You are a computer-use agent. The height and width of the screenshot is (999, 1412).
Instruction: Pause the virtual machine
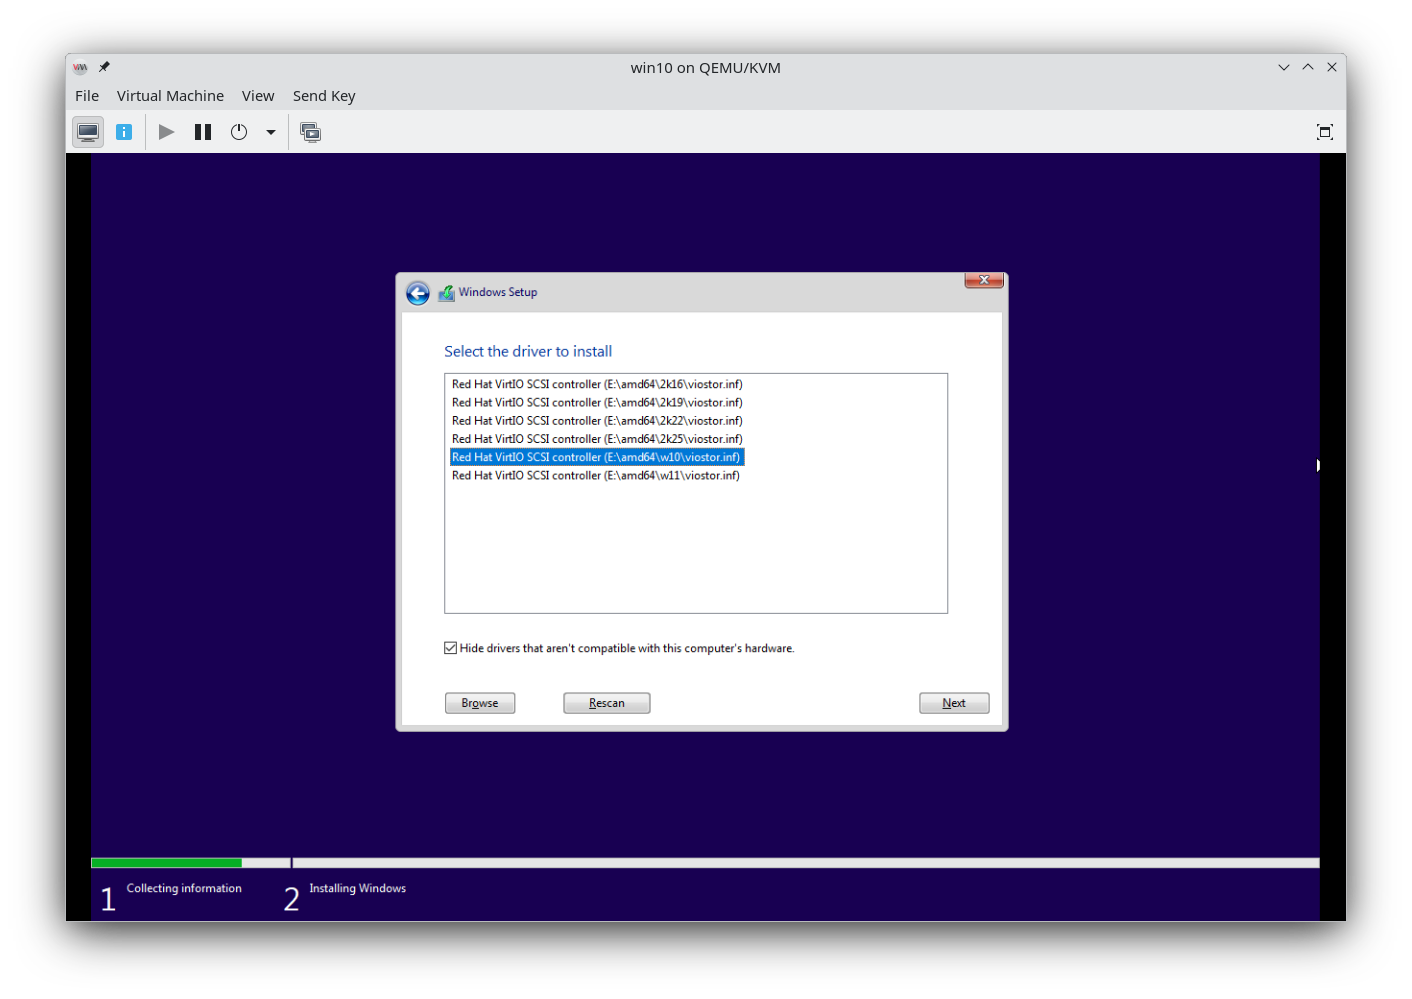tap(203, 132)
